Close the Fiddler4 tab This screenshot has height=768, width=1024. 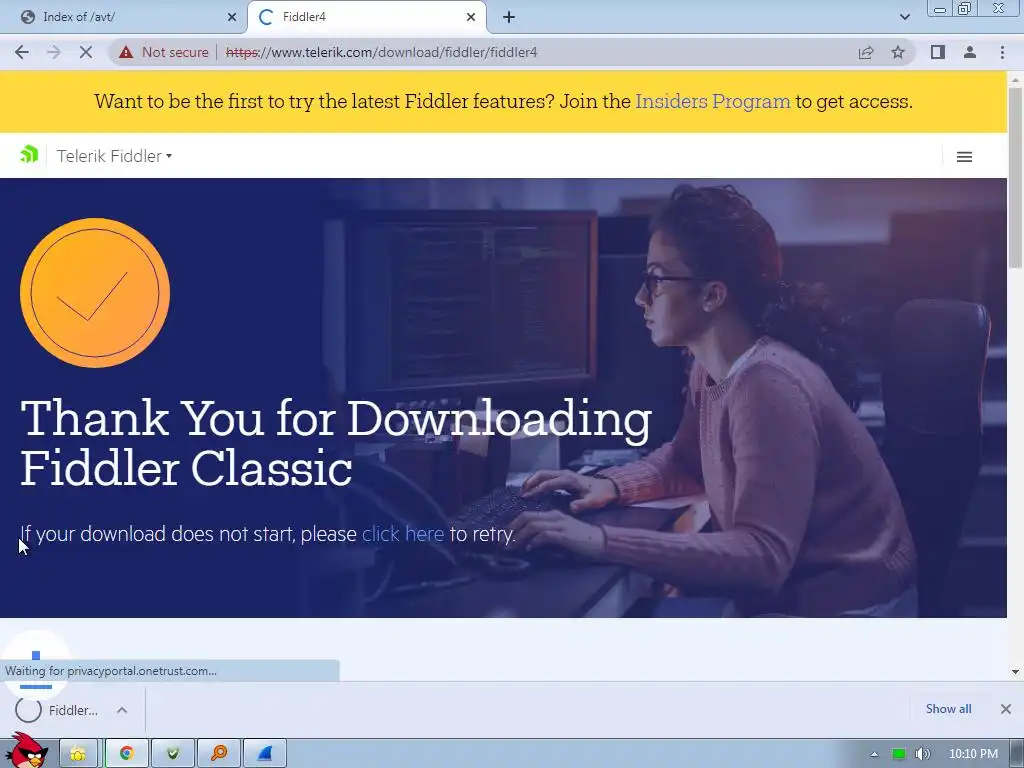[471, 17]
